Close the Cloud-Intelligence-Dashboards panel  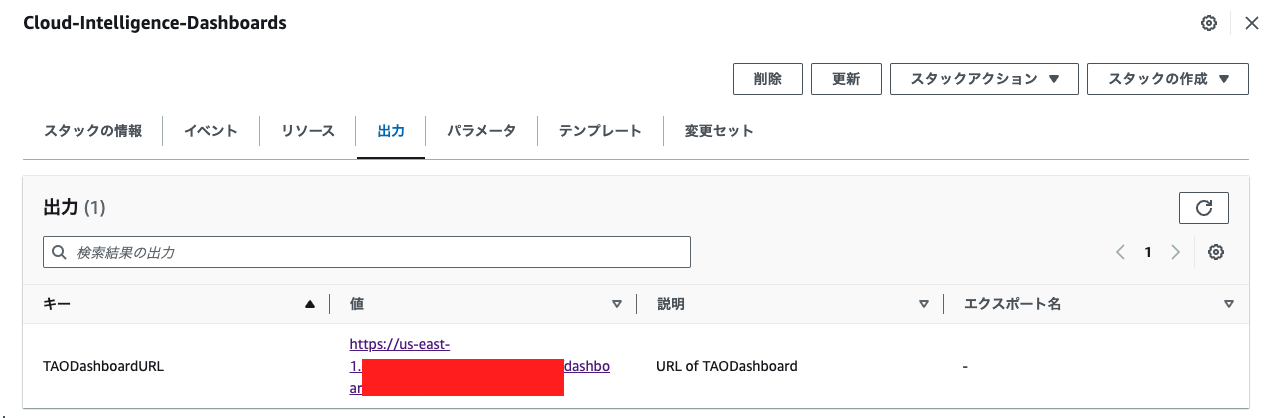pyautogui.click(x=1251, y=23)
